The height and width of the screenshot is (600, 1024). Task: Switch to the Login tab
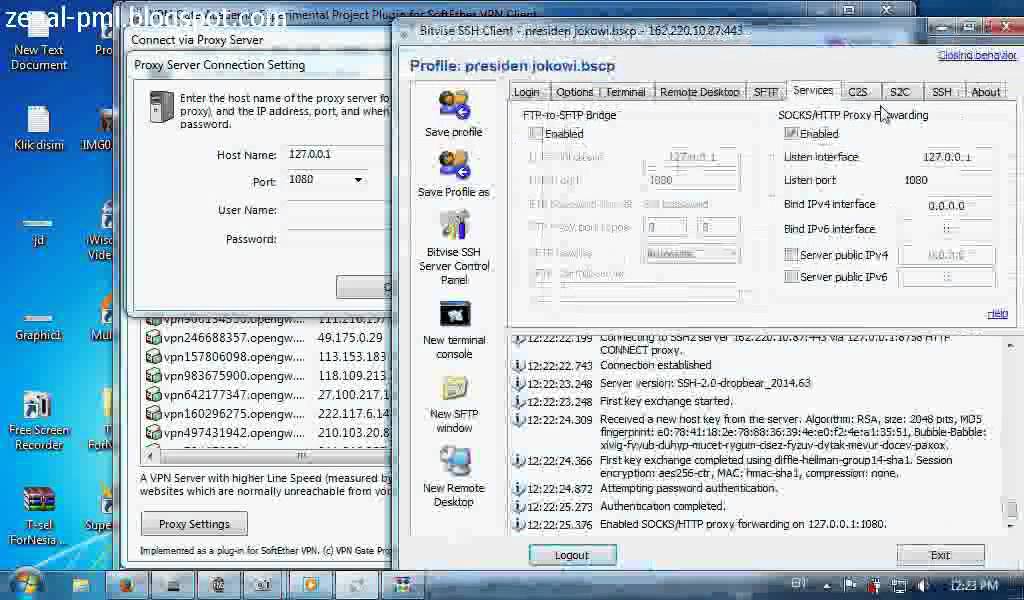coord(527,92)
